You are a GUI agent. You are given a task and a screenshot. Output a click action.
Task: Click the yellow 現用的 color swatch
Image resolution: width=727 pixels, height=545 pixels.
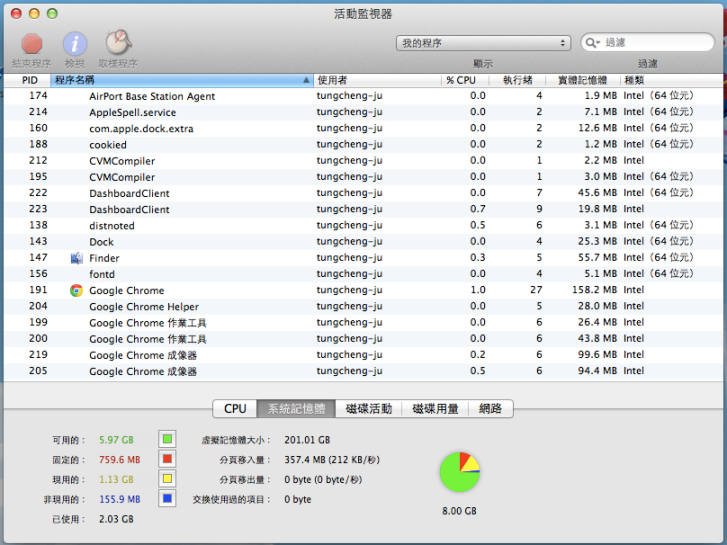(x=167, y=479)
